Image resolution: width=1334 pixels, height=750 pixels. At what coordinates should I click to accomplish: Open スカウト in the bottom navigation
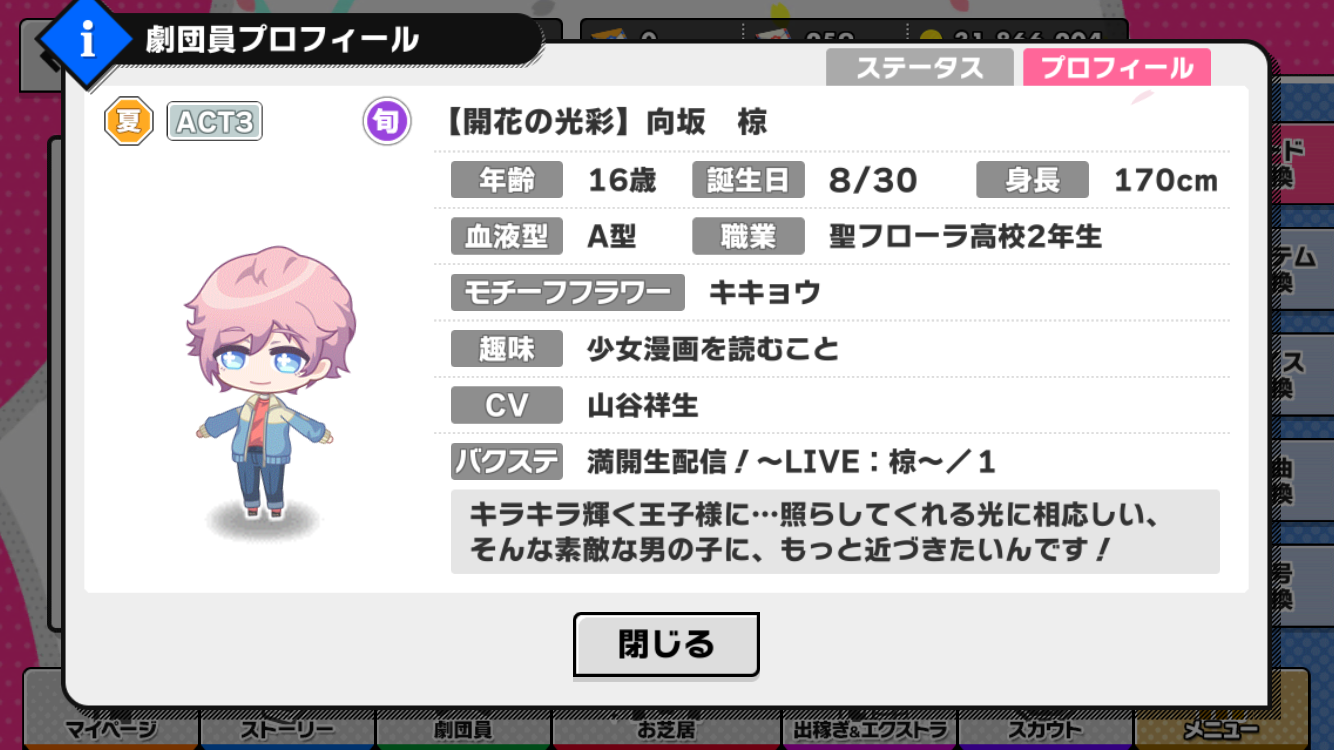pos(1046,728)
